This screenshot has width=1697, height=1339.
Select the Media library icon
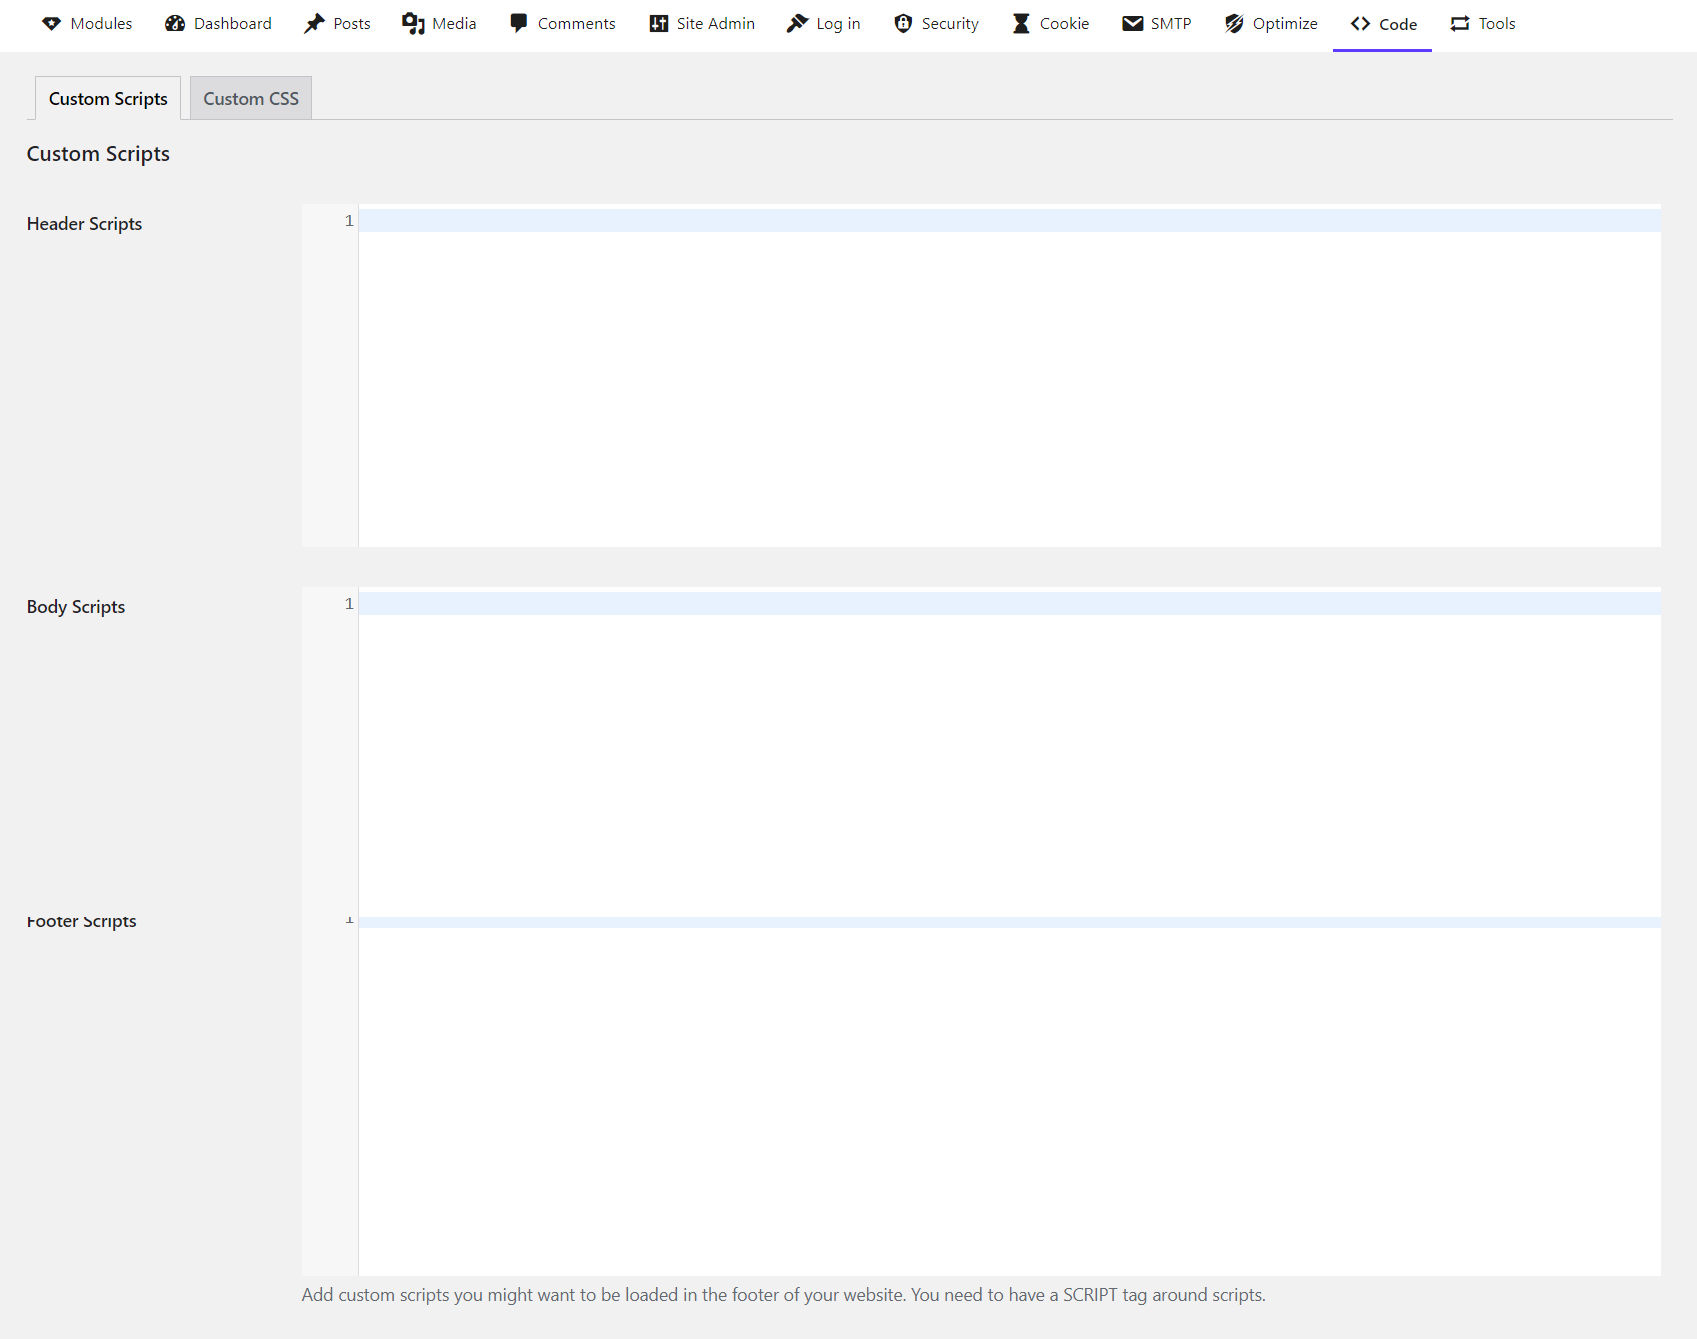click(x=413, y=24)
